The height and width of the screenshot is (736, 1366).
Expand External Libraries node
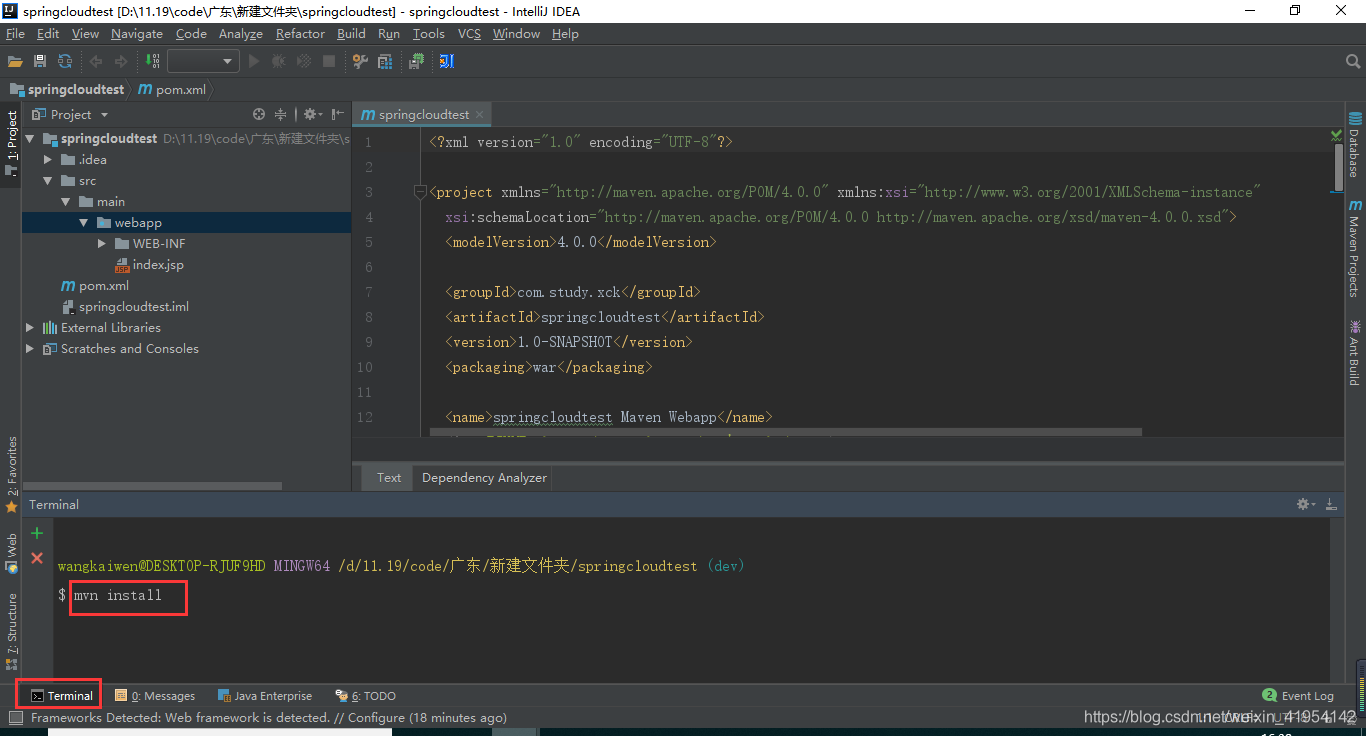30,328
